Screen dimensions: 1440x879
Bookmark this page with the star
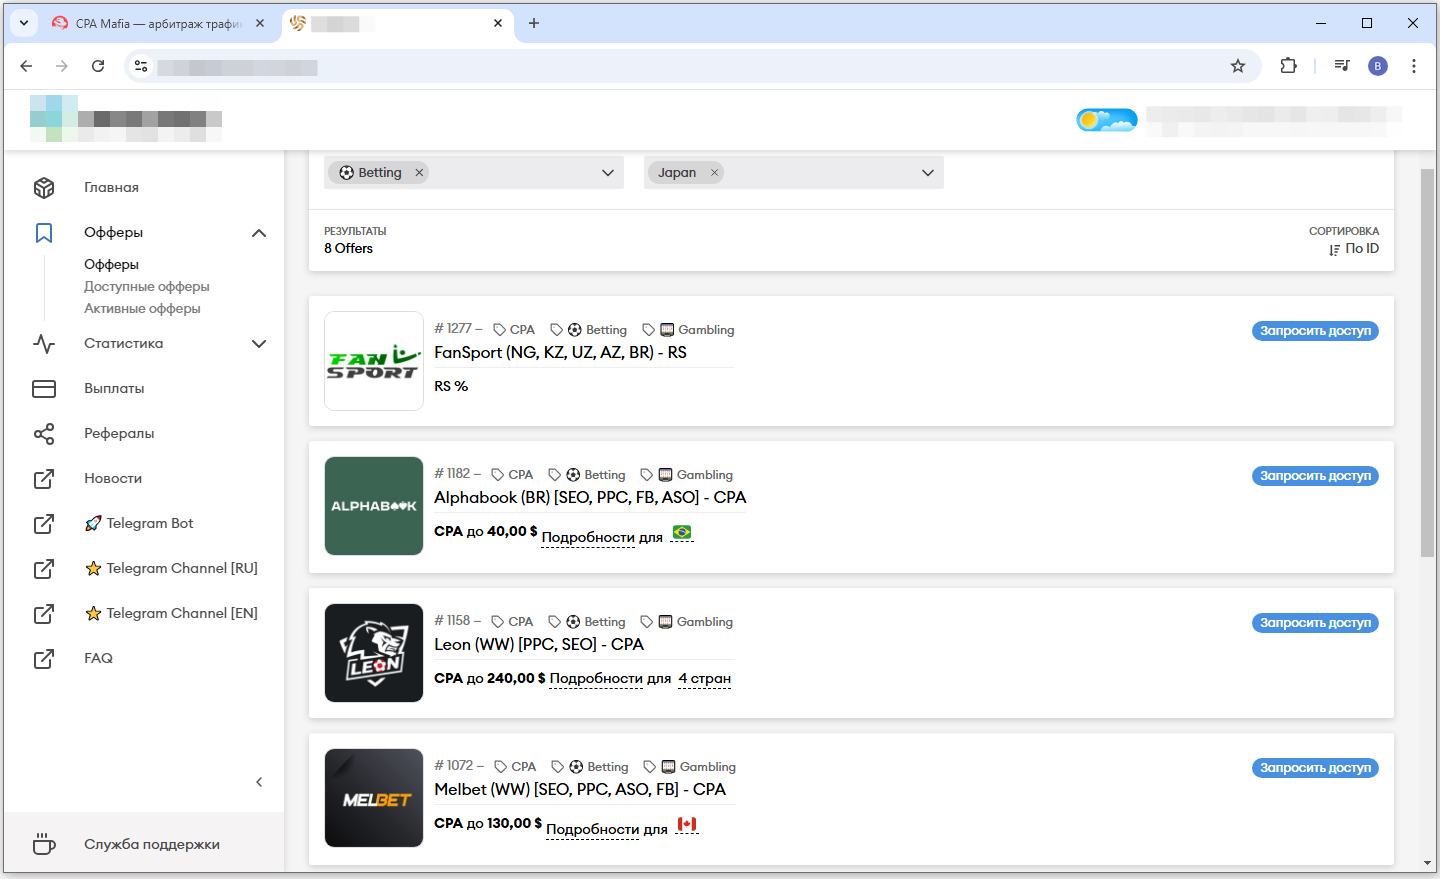[x=1238, y=66]
